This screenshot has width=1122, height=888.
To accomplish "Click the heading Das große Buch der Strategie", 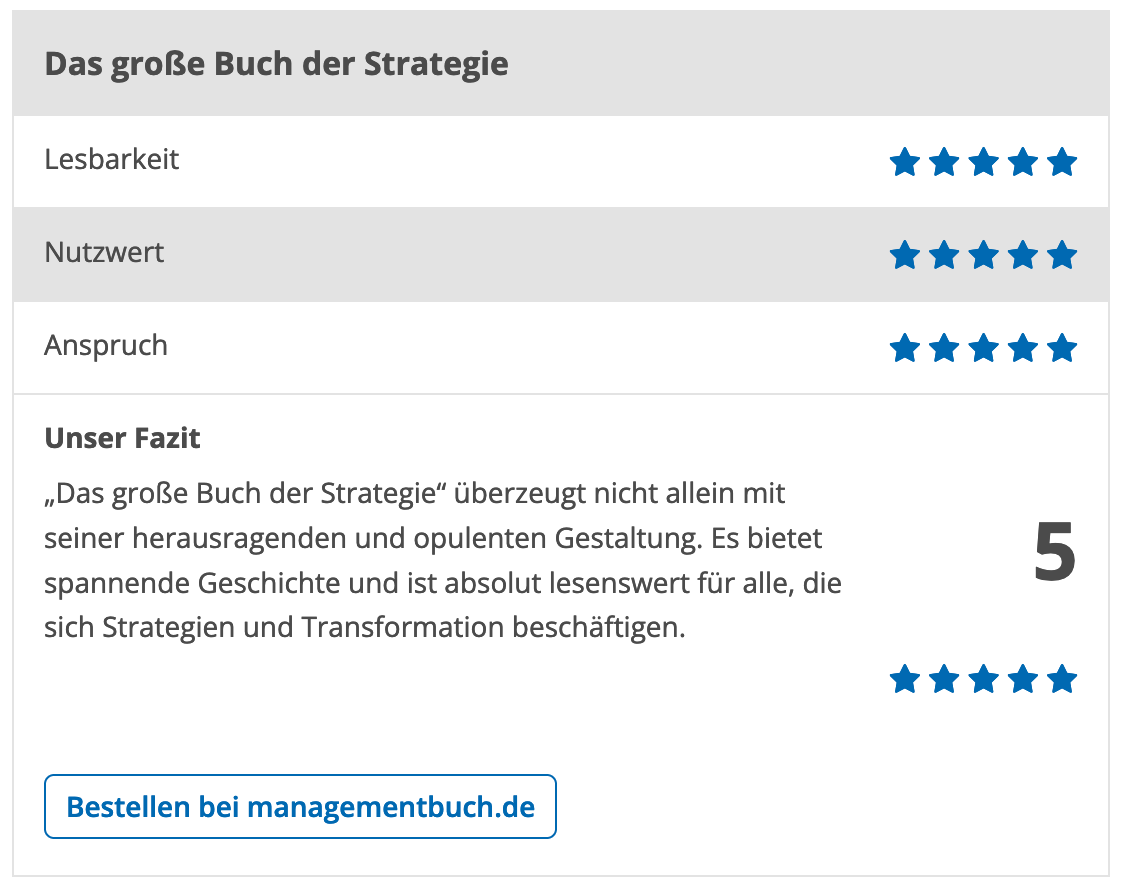I will coord(277,64).
